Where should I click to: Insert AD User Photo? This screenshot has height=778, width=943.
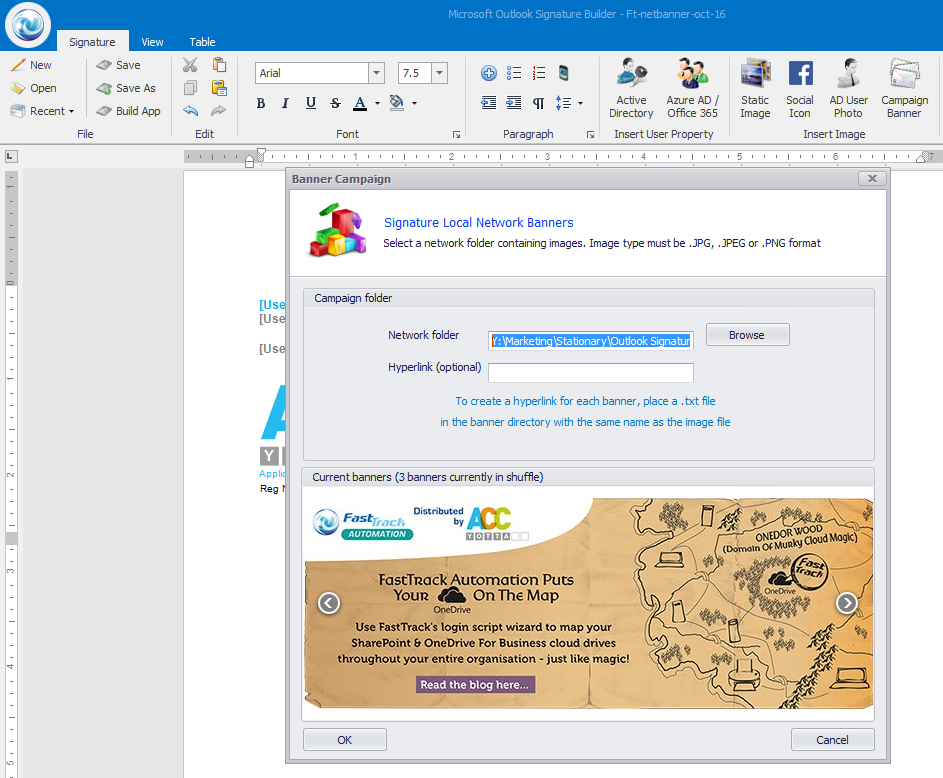click(848, 88)
